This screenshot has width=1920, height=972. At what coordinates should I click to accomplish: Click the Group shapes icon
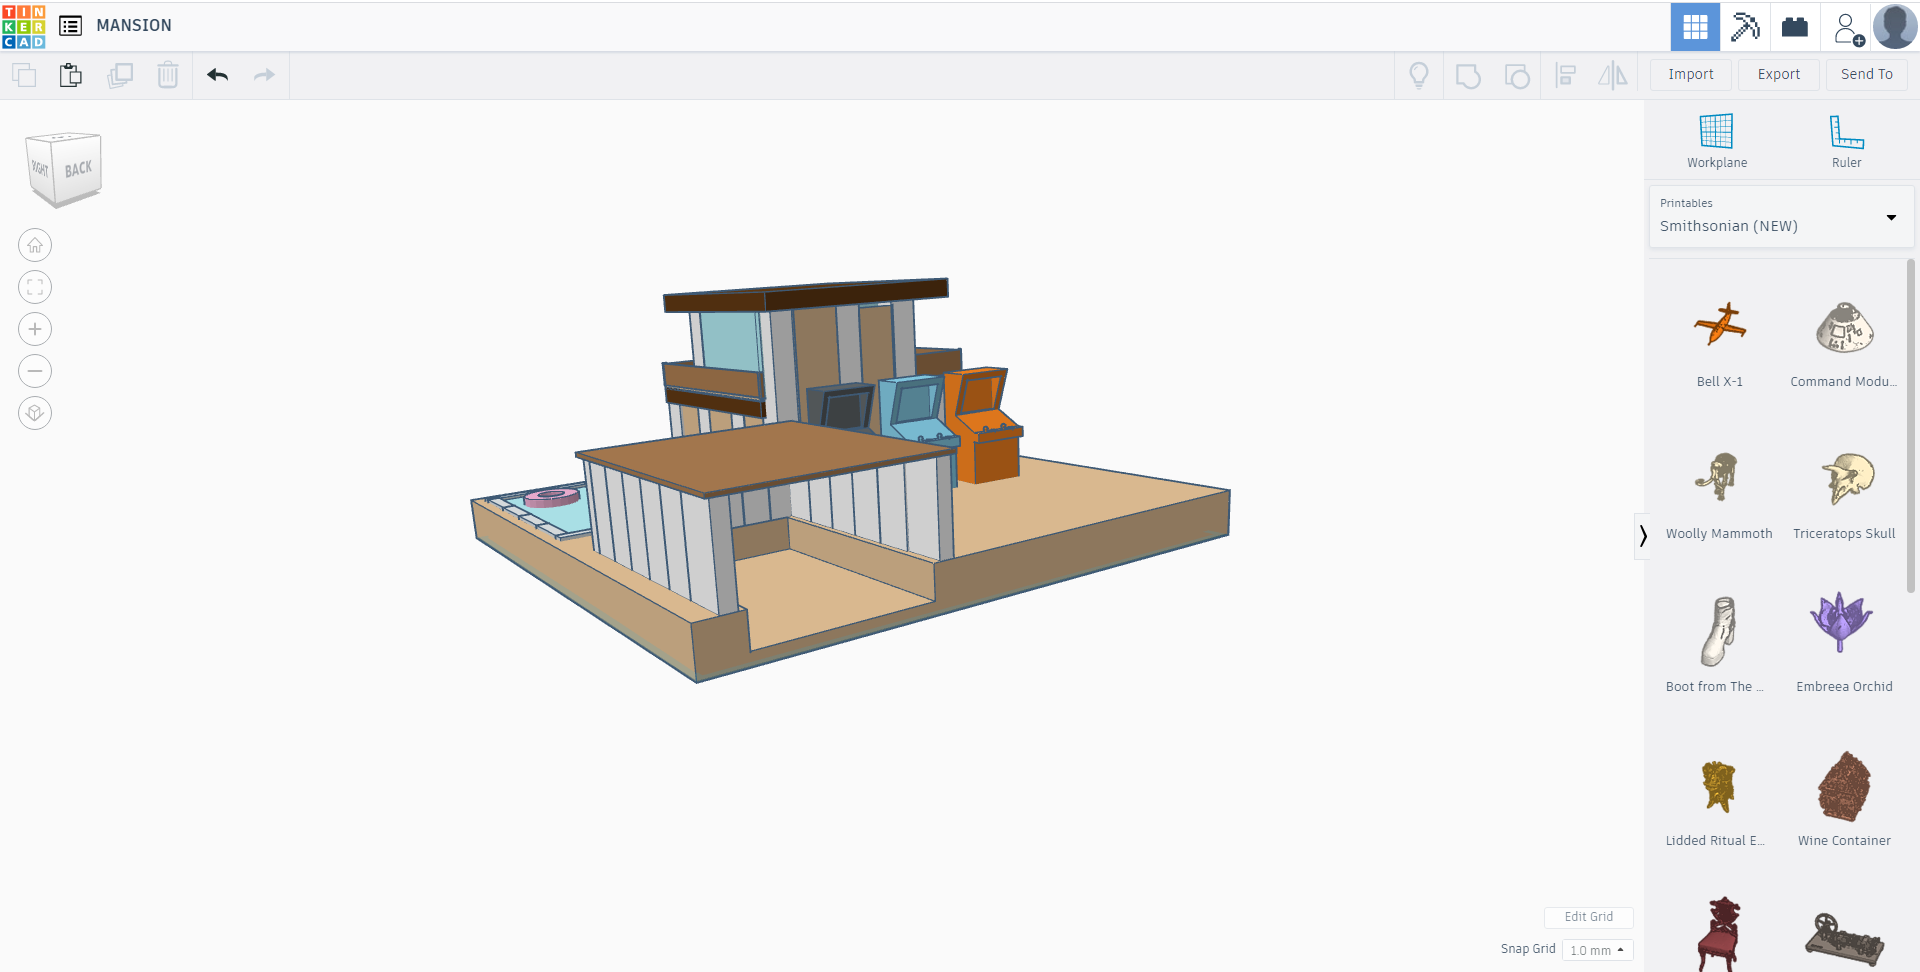(x=1467, y=75)
